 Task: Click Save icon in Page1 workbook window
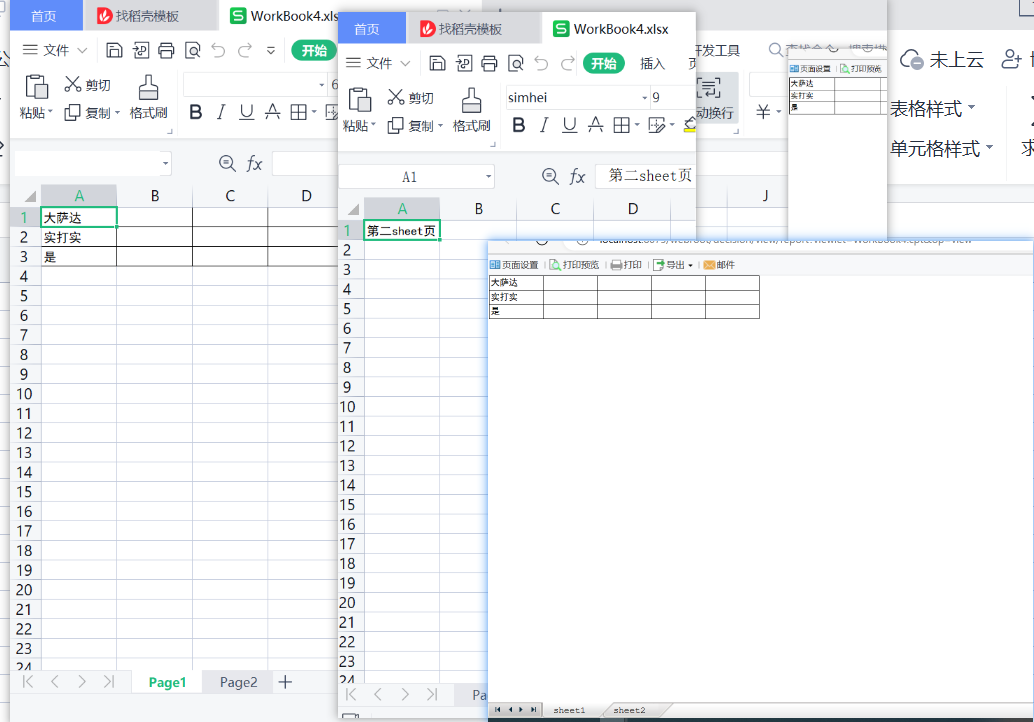pyautogui.click(x=114, y=50)
